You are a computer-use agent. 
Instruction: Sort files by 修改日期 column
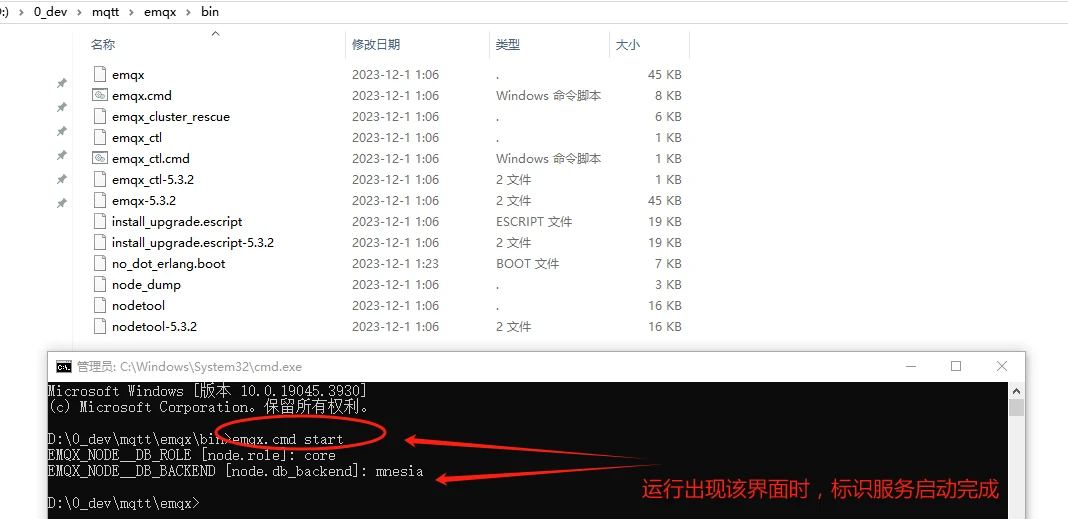[x=376, y=45]
